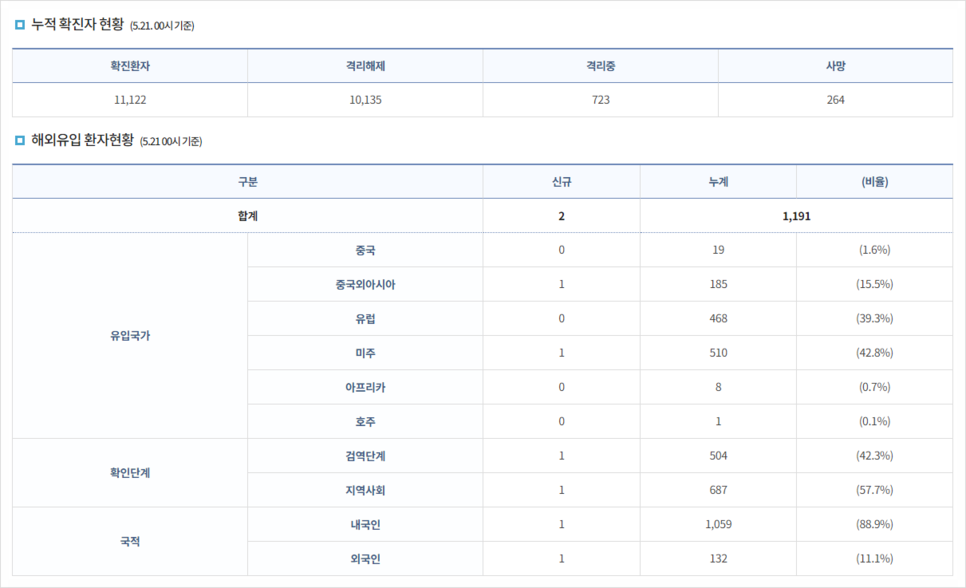Click the date note beside 누적 확진자 현황 heading
The height and width of the screenshot is (588, 966).
click(162, 26)
